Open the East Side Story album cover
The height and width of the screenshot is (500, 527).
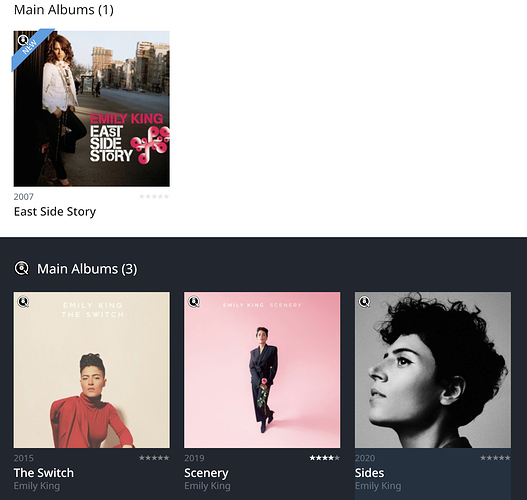[x=92, y=109]
